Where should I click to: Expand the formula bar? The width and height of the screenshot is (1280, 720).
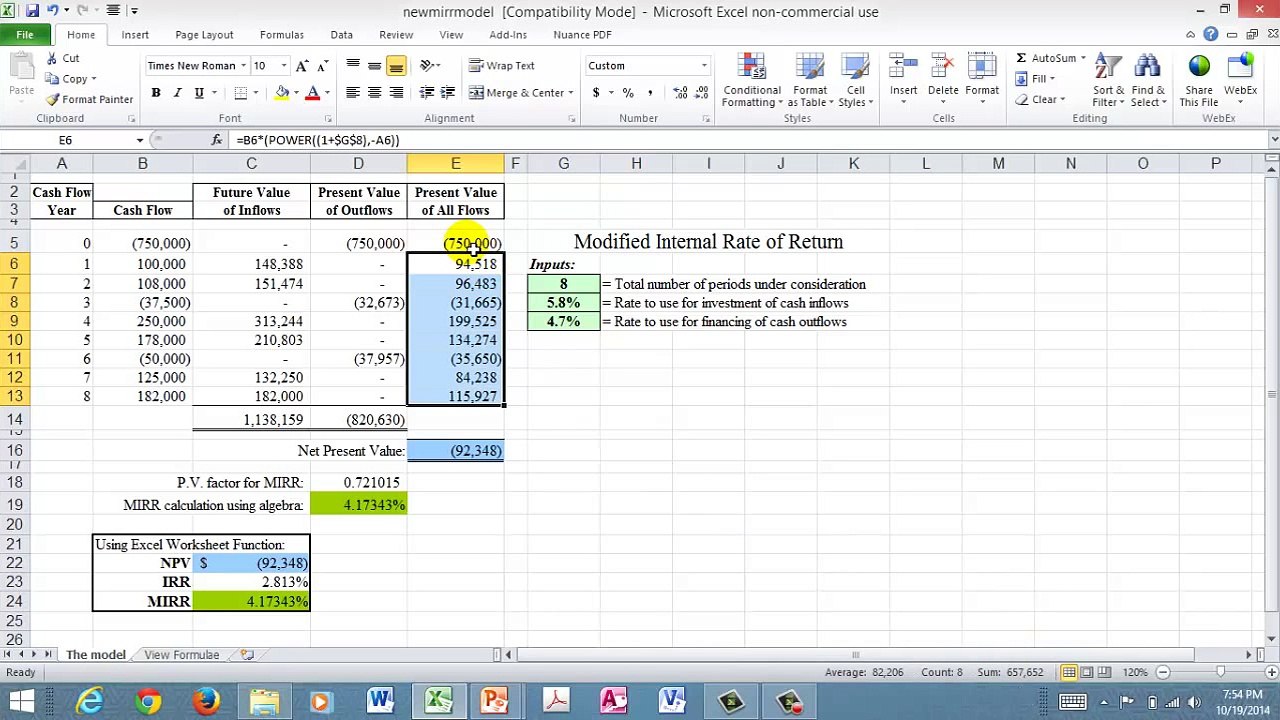click(1273, 140)
